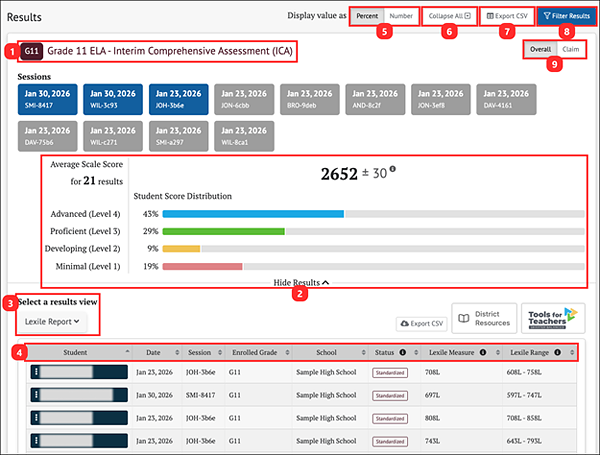Toggle session AND-8c2f Jan 23, 2026
This screenshot has width=600, height=455.
click(x=375, y=99)
